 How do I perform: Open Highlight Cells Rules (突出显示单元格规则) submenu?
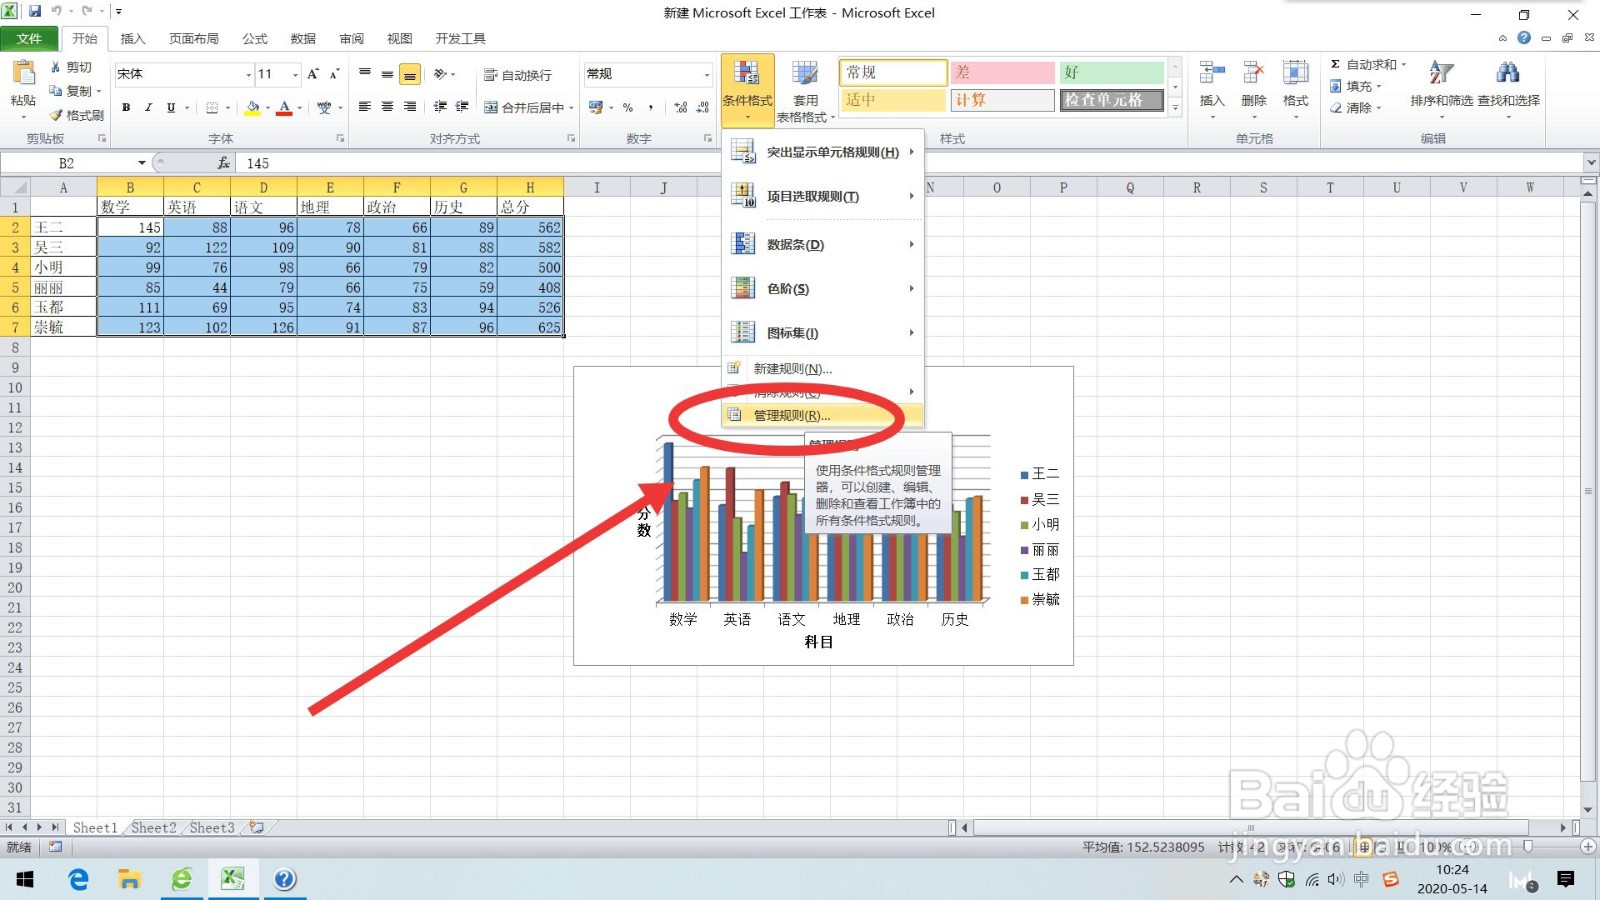pyautogui.click(x=822, y=152)
